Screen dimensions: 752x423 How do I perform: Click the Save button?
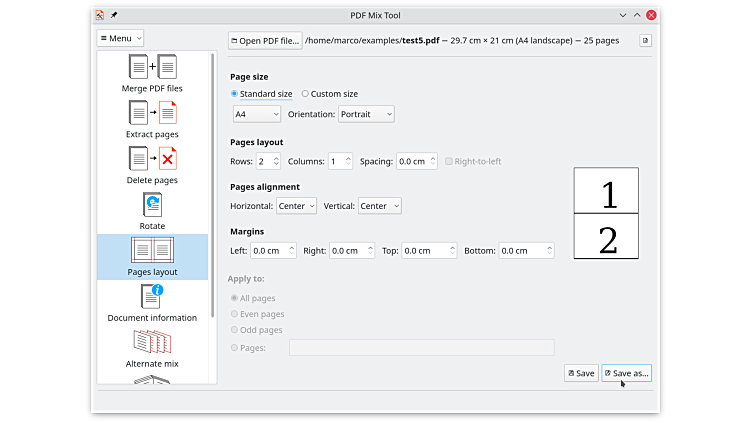click(581, 373)
